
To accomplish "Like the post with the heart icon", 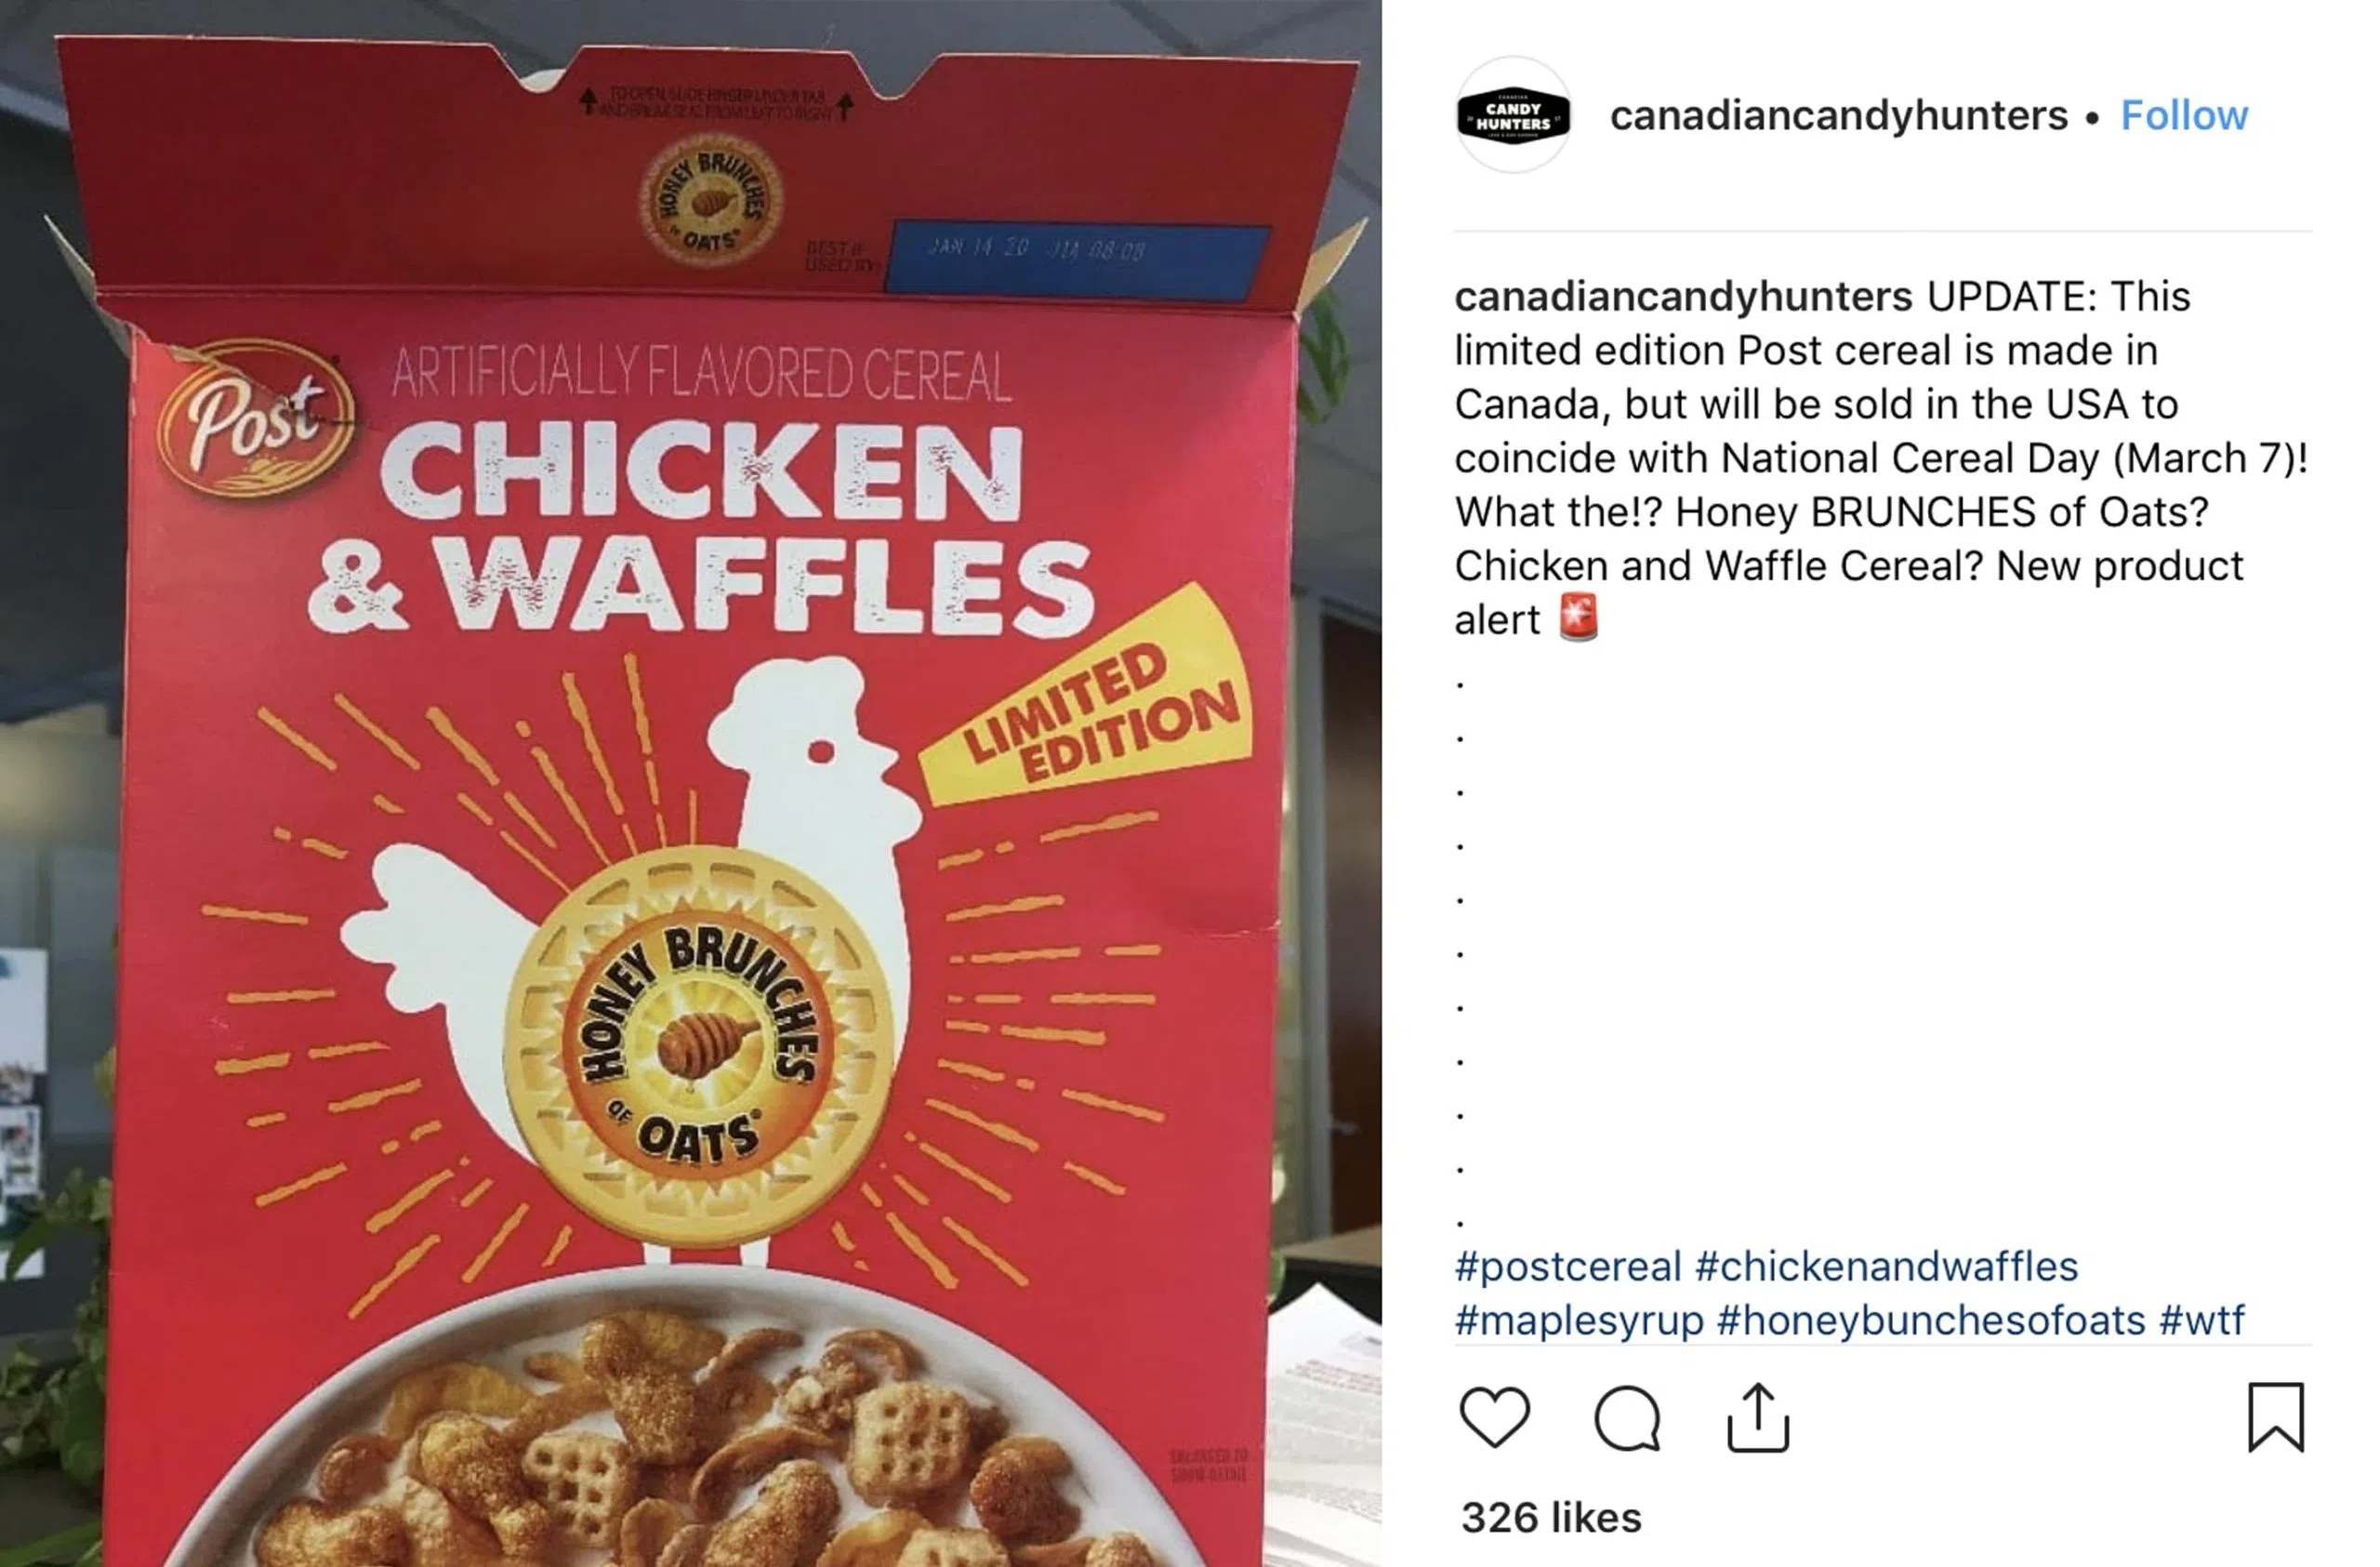I will 1494,1416.
